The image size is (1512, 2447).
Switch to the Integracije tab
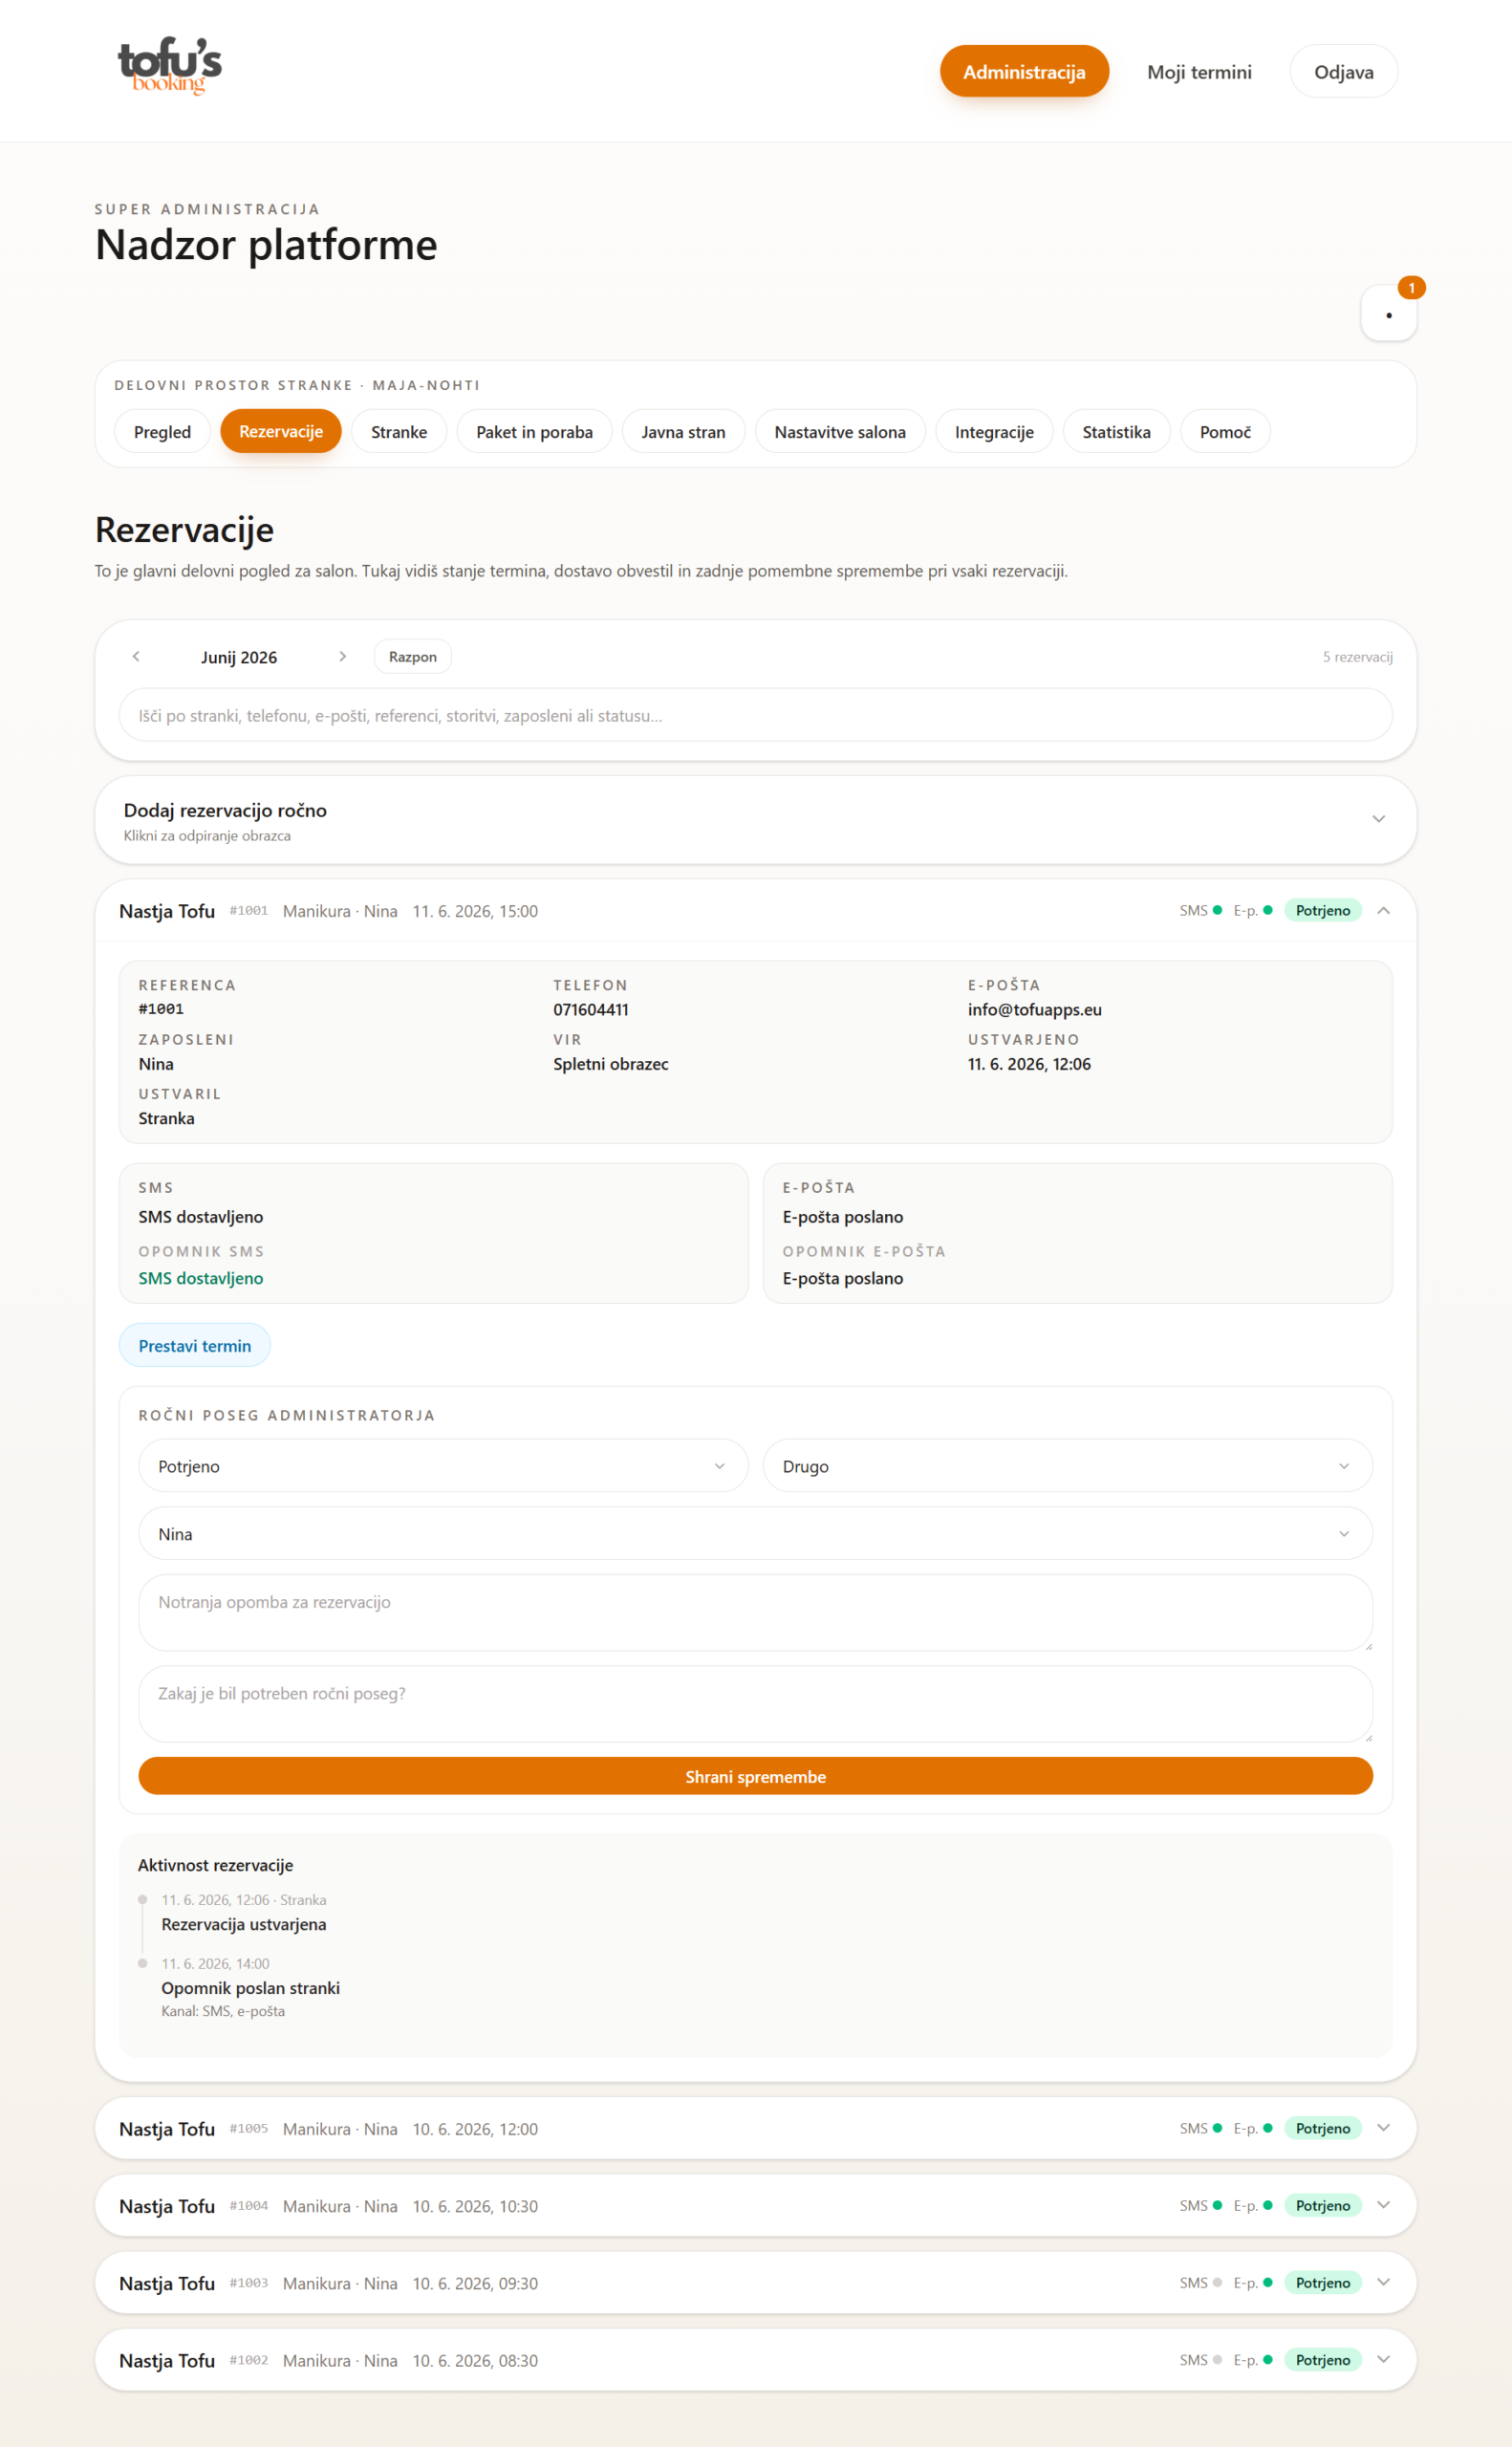[x=994, y=431]
